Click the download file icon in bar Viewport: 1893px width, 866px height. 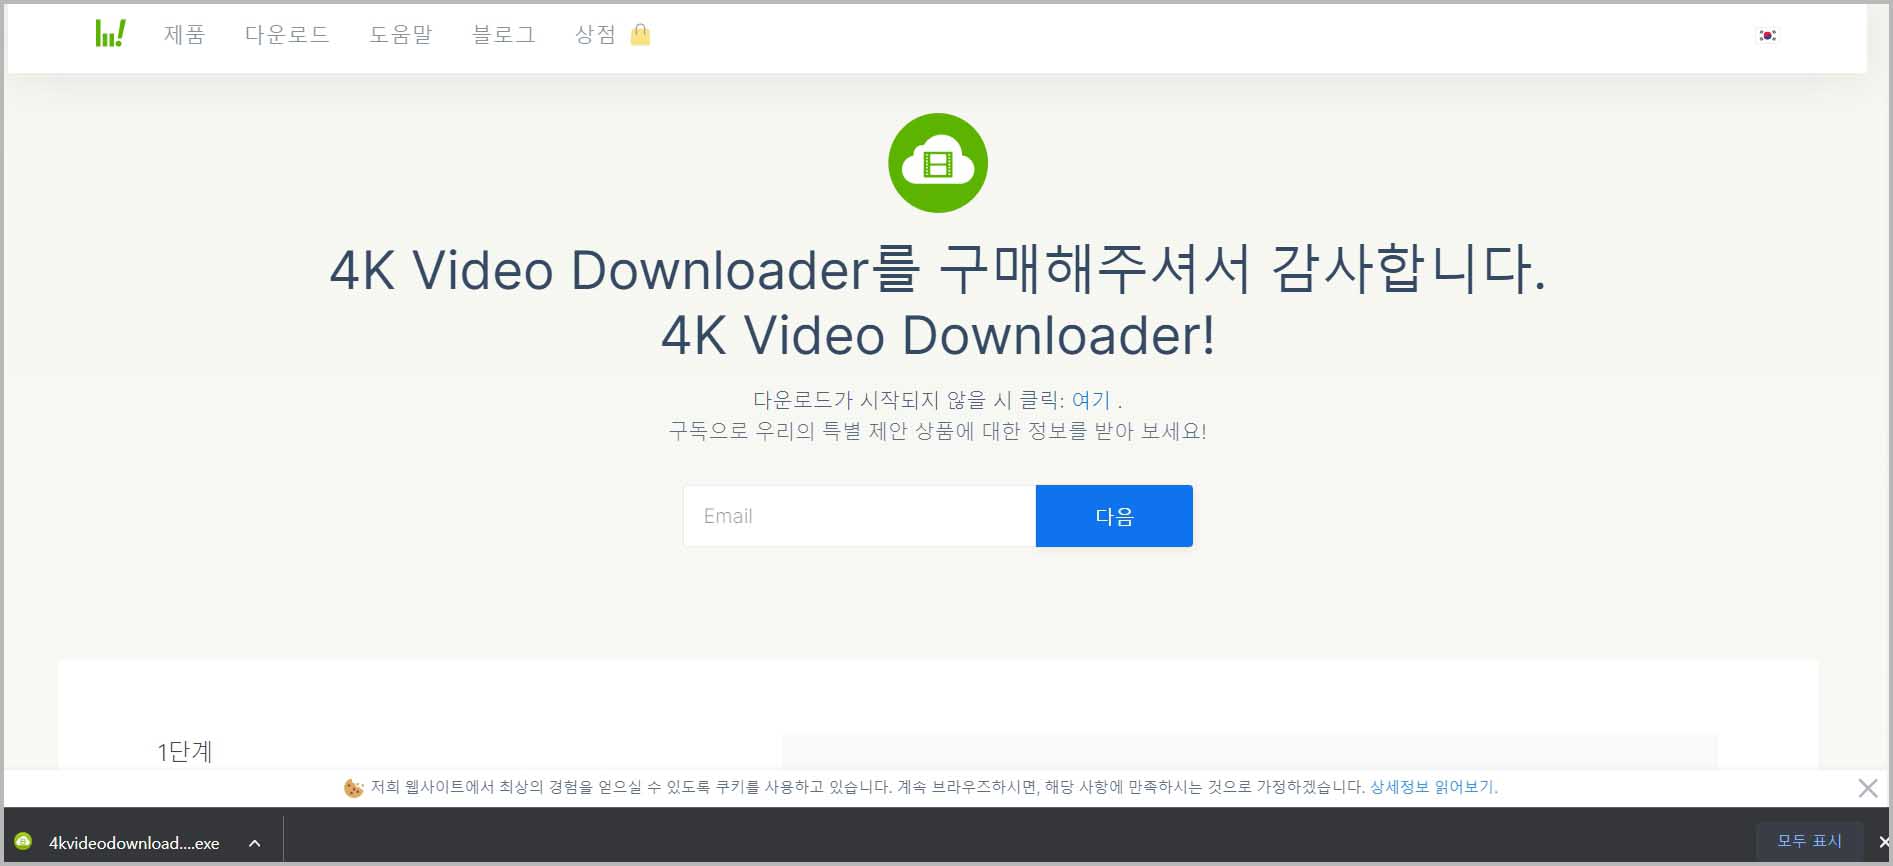(23, 842)
